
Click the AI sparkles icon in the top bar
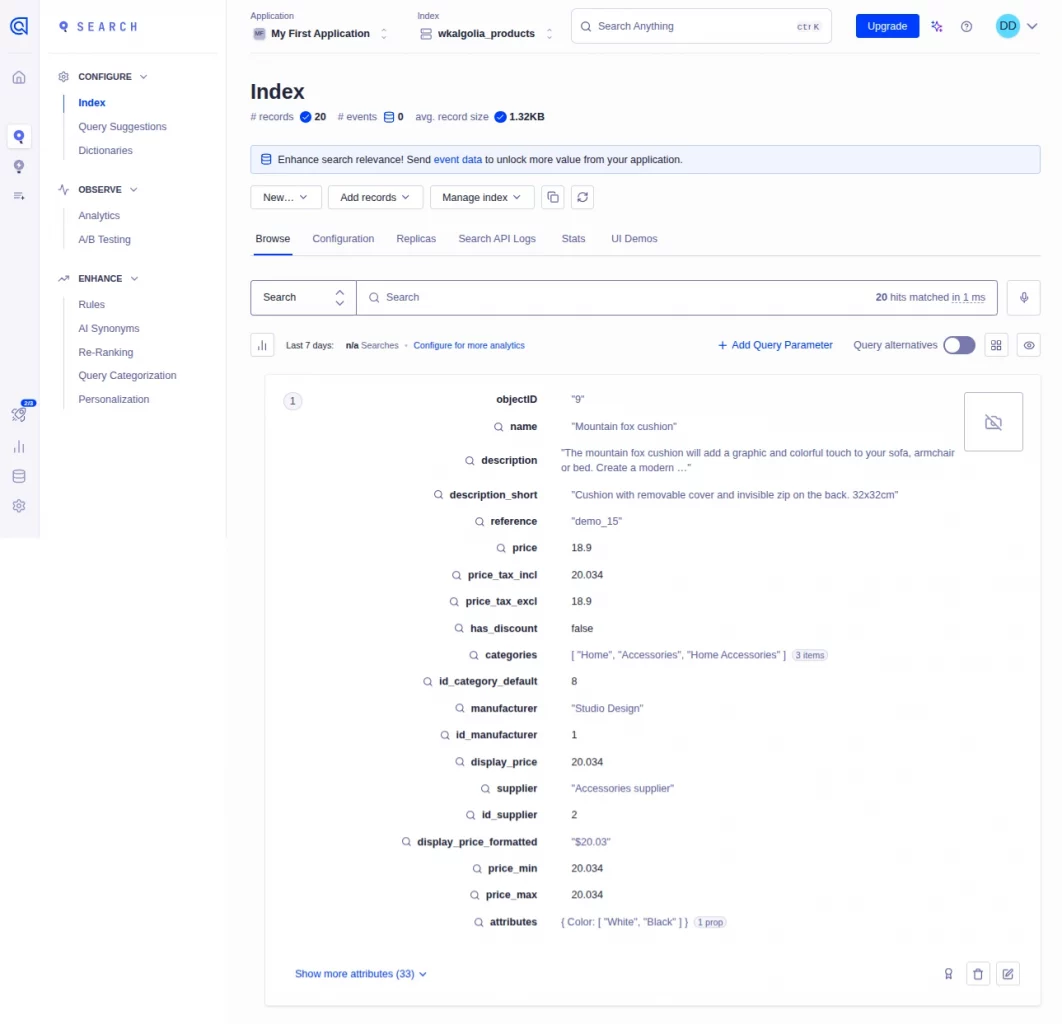point(936,26)
